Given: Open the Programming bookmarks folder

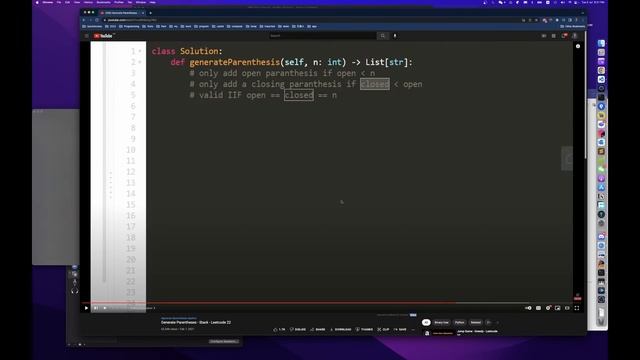Looking at the screenshot, I should pyautogui.click(x=129, y=26).
